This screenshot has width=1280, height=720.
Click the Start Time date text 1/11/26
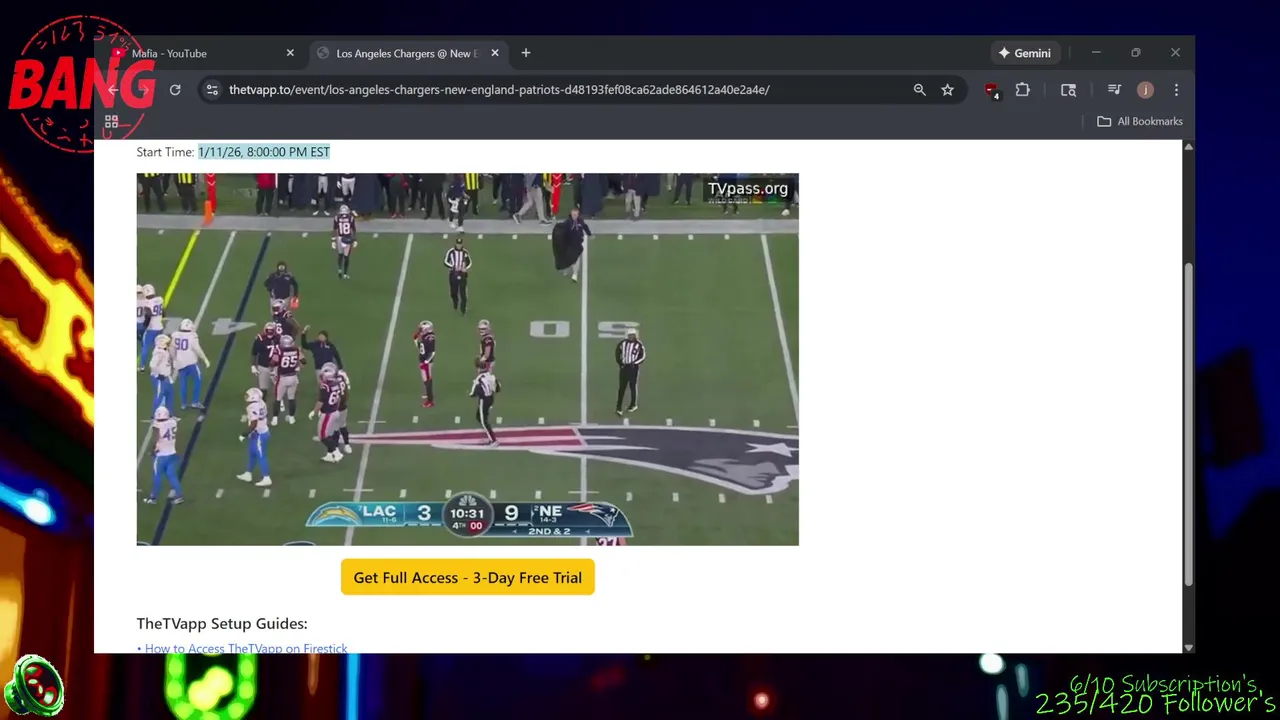coord(264,152)
